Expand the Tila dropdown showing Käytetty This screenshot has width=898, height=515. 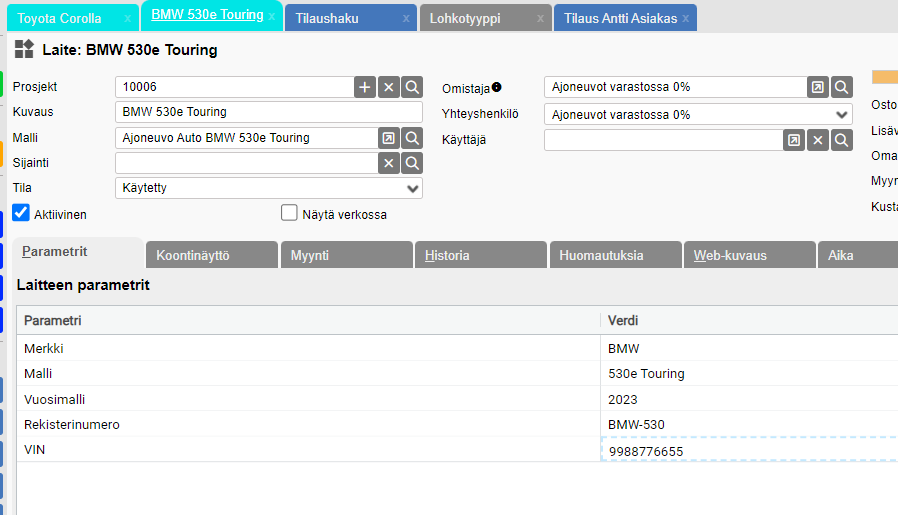[269, 188]
